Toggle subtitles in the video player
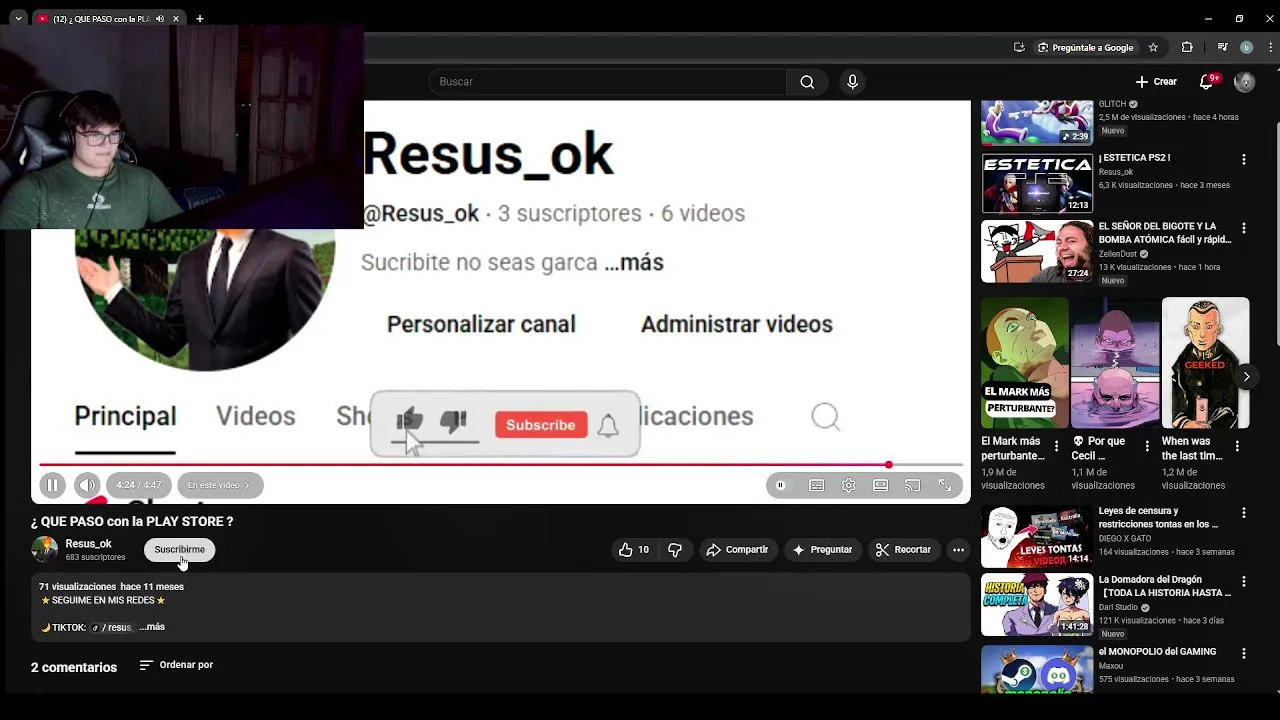Viewport: 1280px width, 720px height. click(x=816, y=485)
